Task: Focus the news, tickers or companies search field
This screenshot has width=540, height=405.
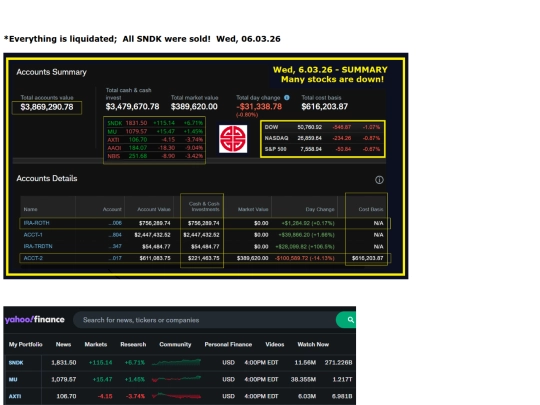Action: (205, 320)
